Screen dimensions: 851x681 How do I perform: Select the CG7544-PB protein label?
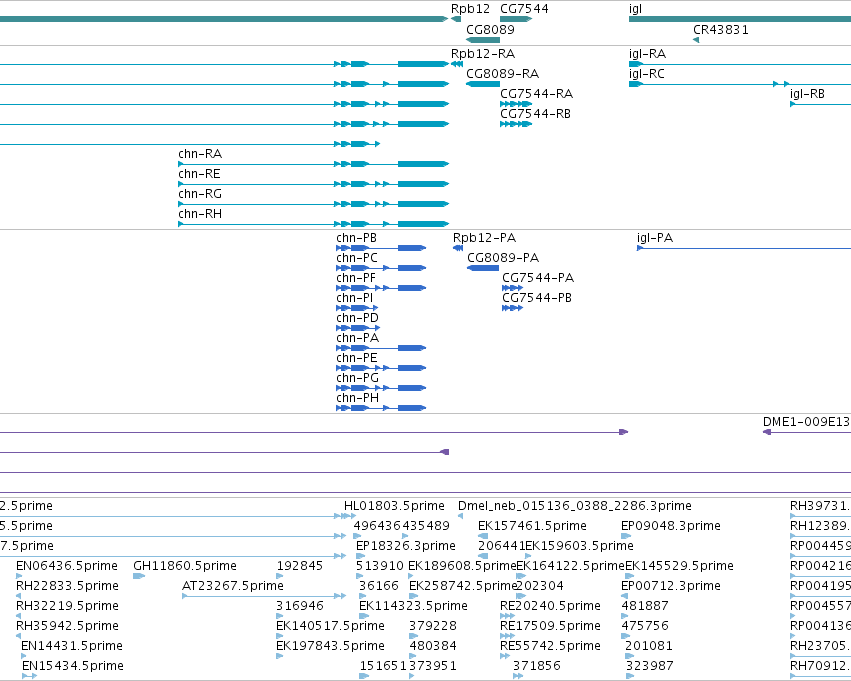pos(537,298)
